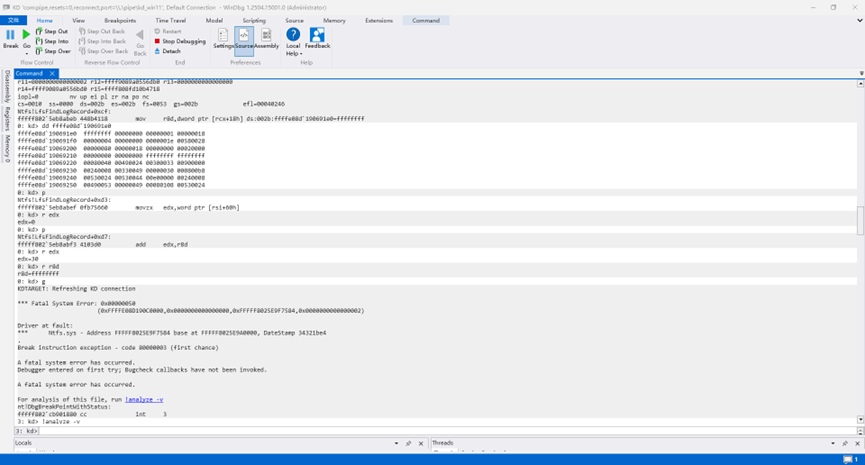The width and height of the screenshot is (865, 465).
Task: Click the !analyze -v link
Action: [x=144, y=399]
